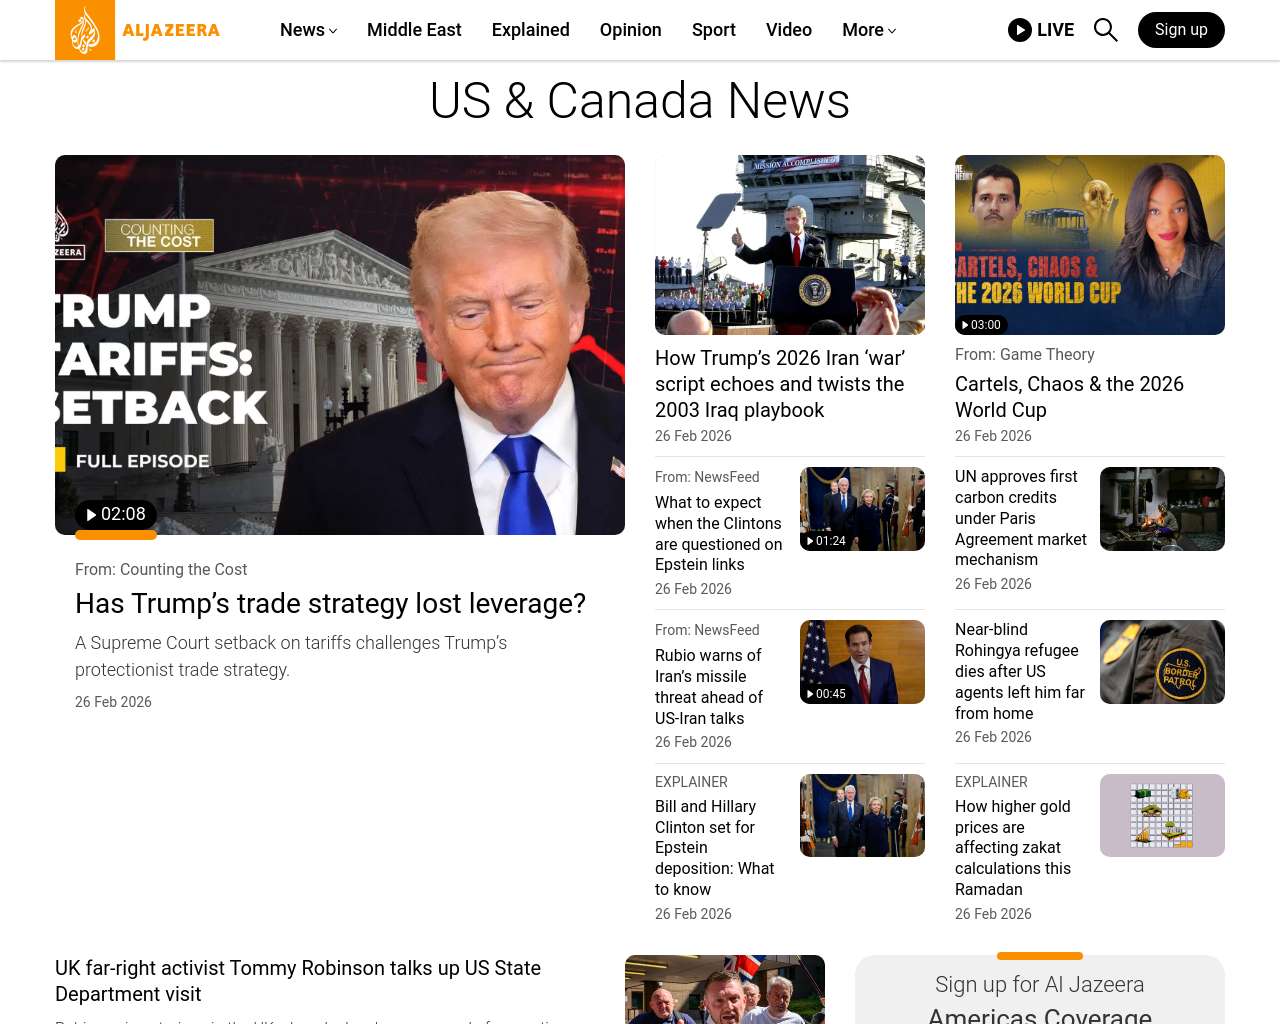
Task: Open the search magnifier icon
Action: point(1105,30)
